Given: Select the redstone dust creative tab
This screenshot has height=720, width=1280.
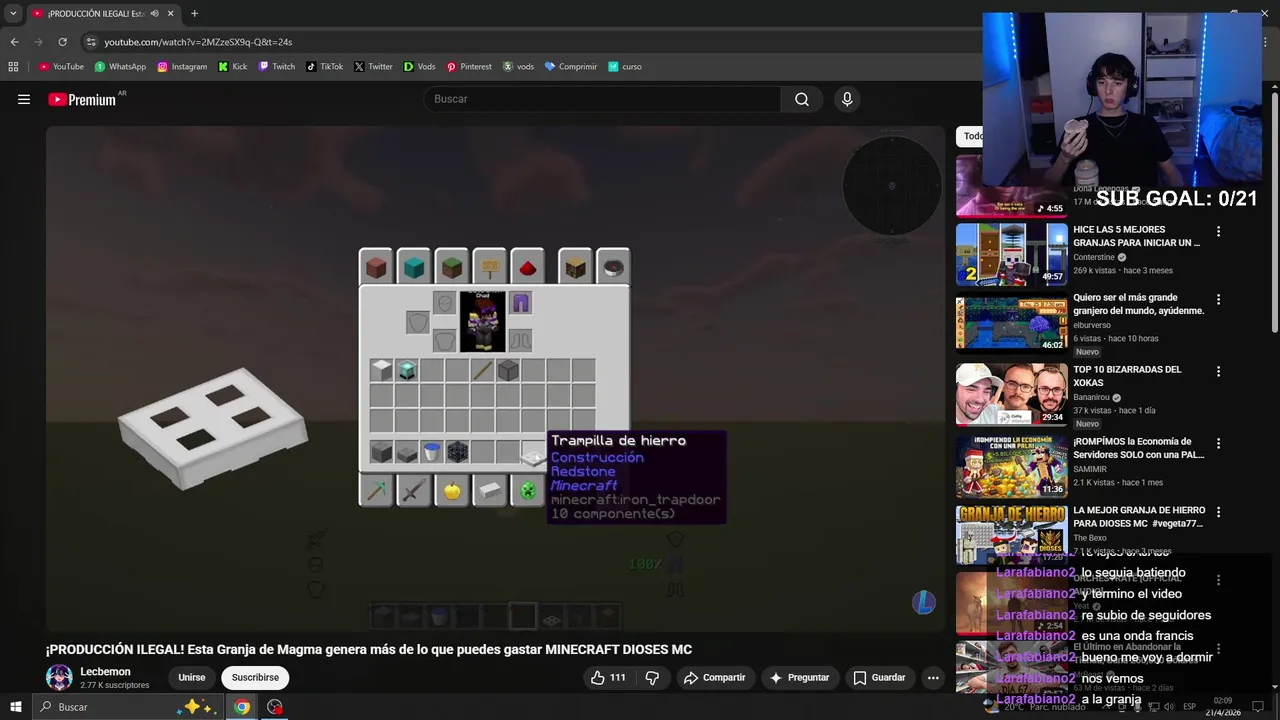Looking at the screenshot, I should tap(528, 267).
